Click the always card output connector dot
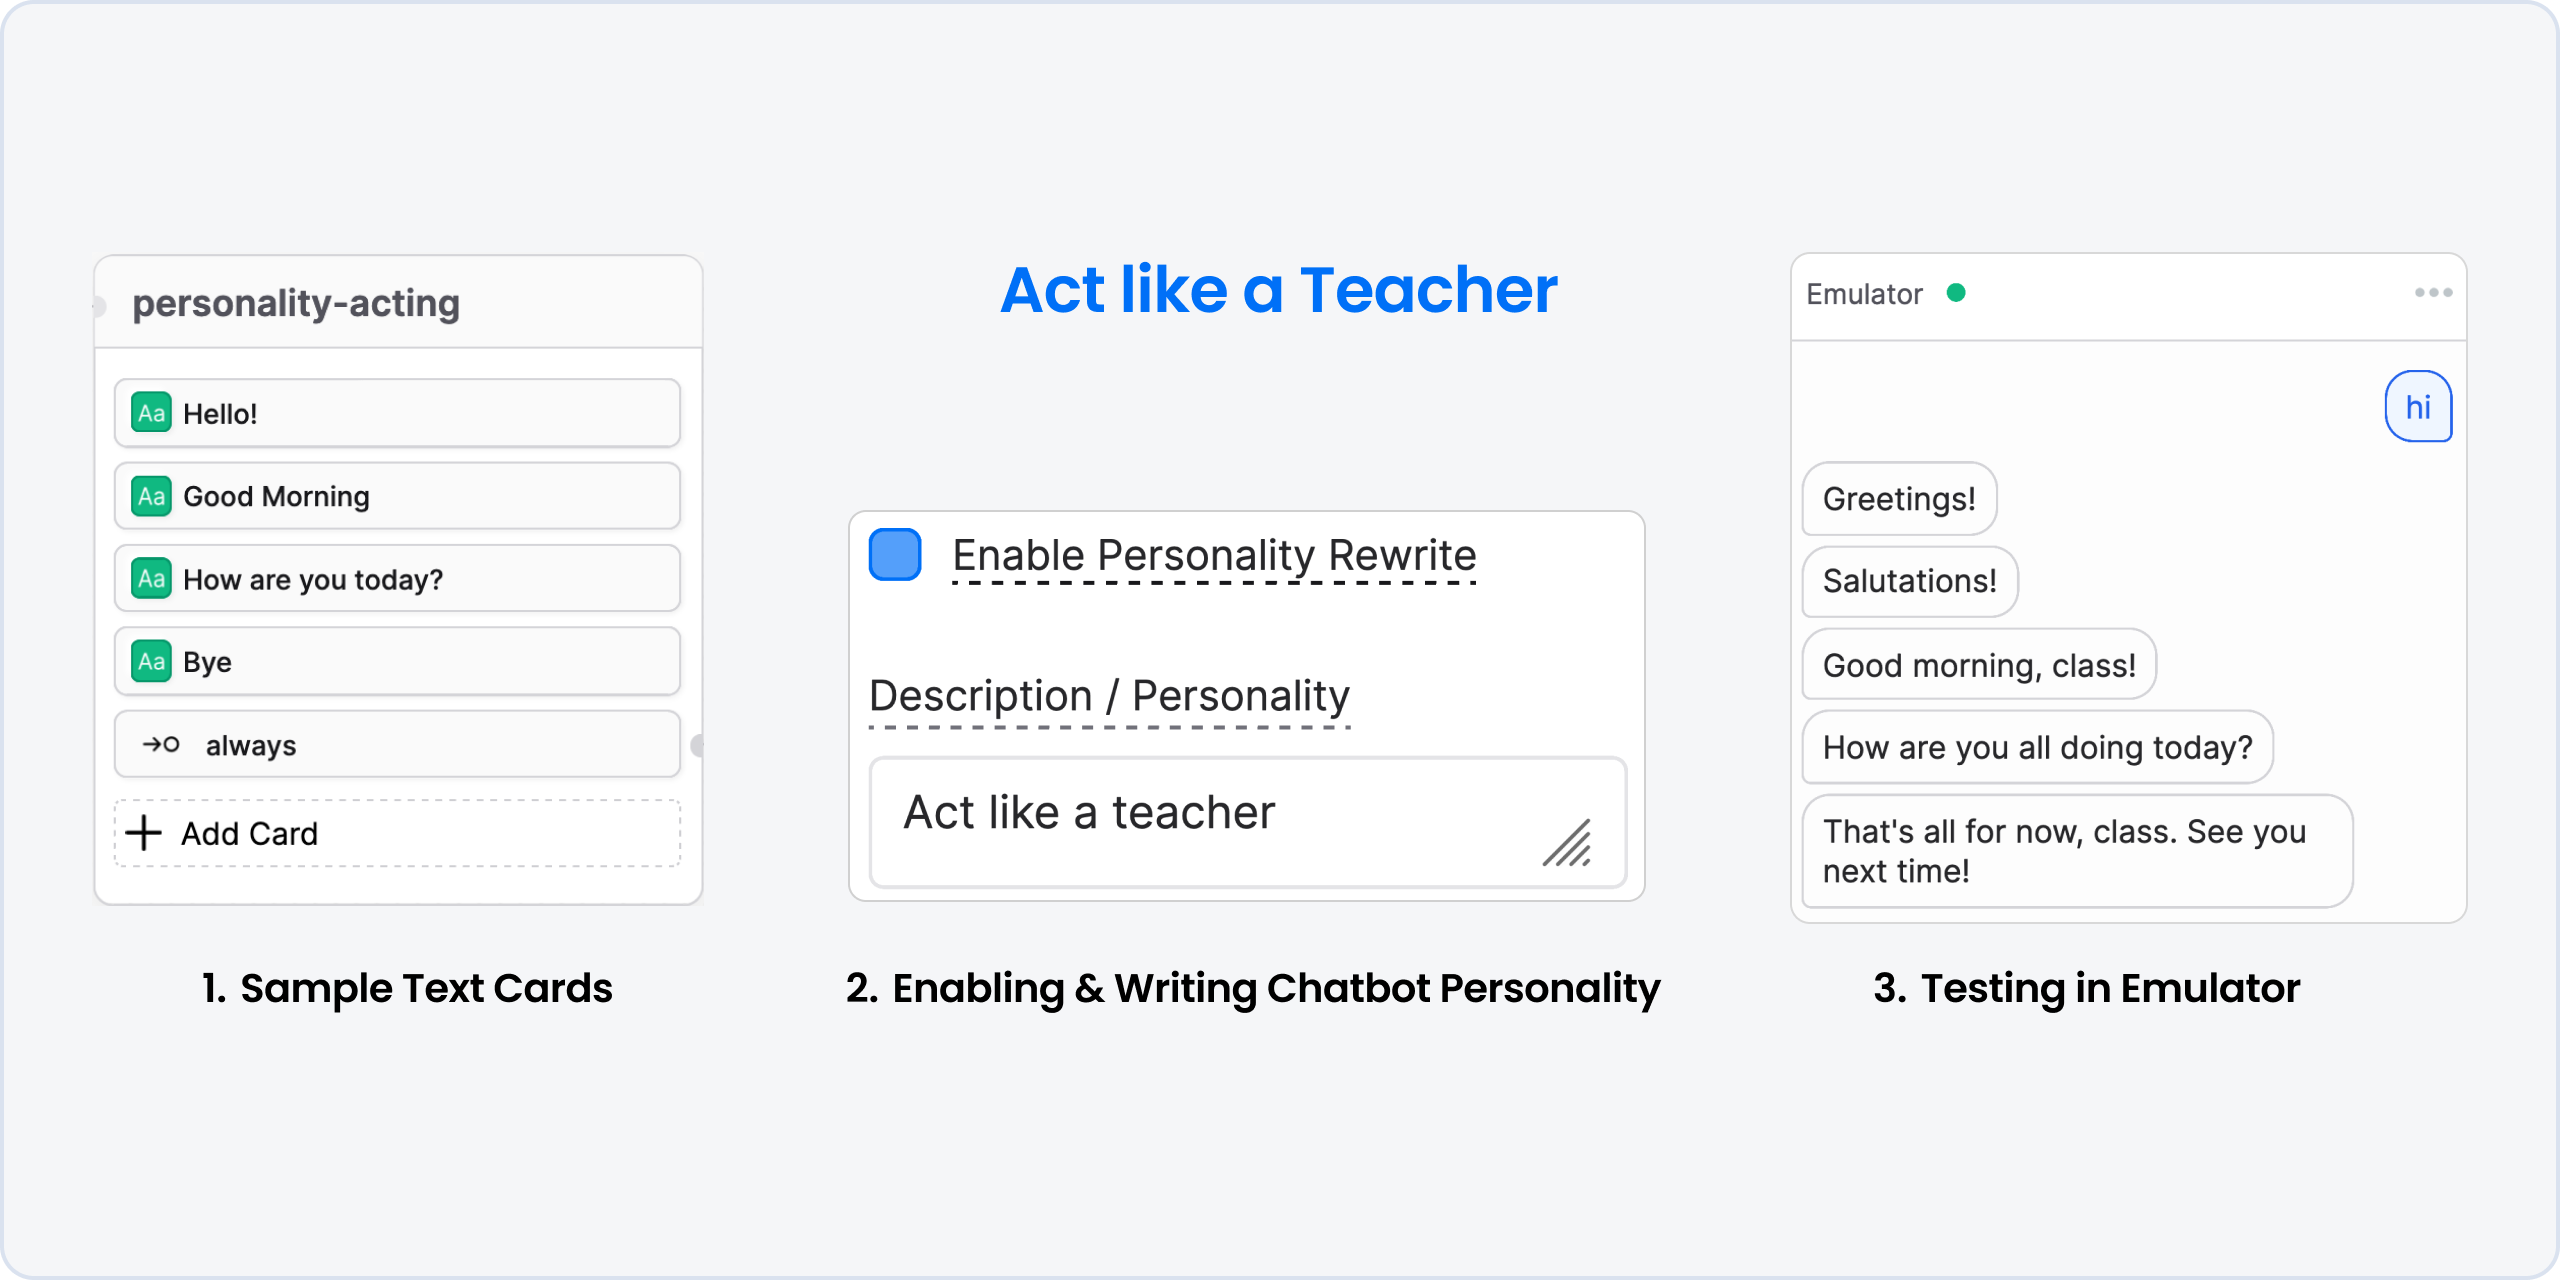Screen dimensions: 2560x1280 [697, 745]
